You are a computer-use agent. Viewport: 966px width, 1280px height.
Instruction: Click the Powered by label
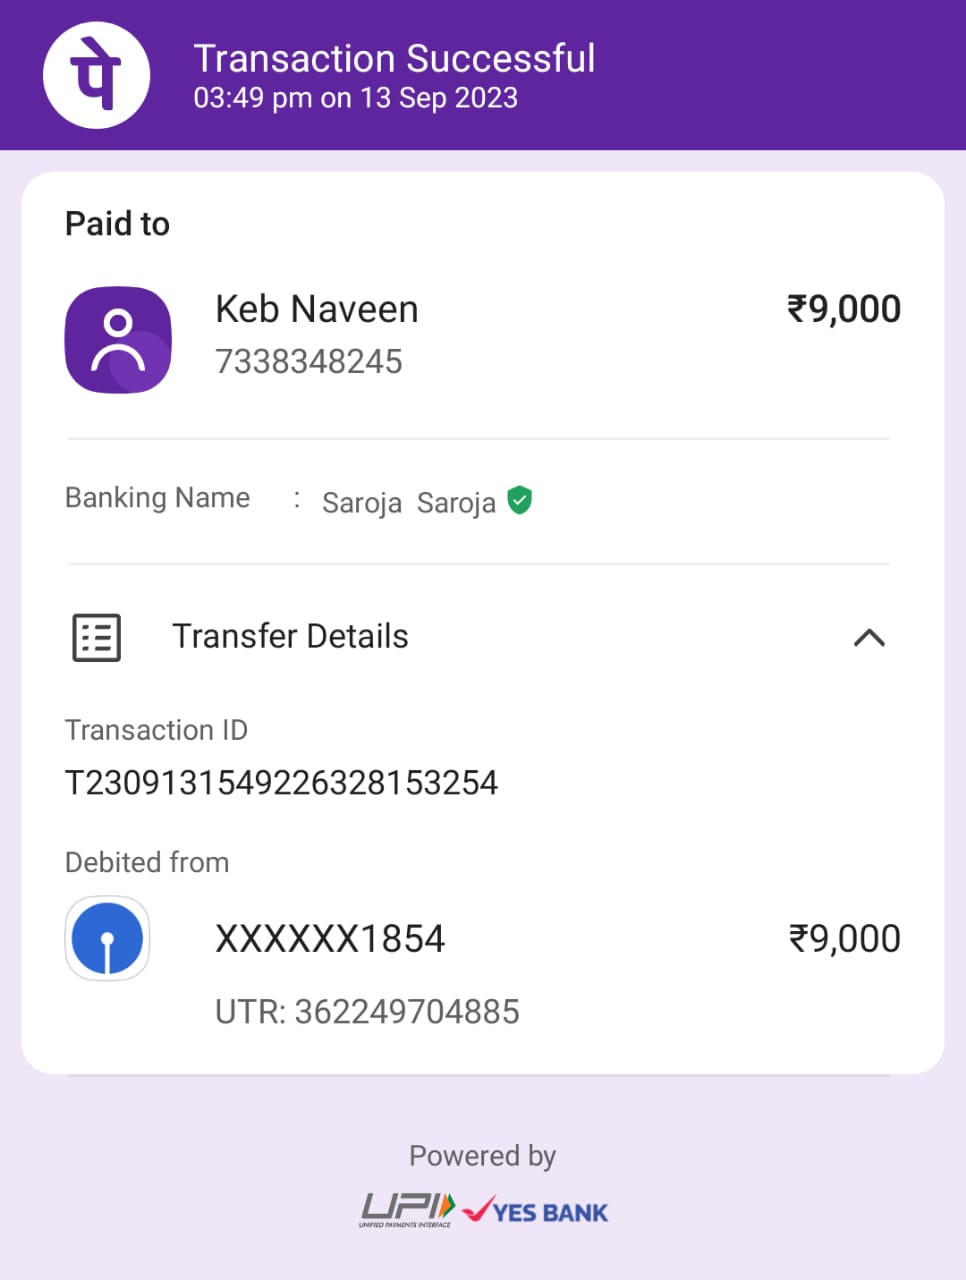(482, 1156)
